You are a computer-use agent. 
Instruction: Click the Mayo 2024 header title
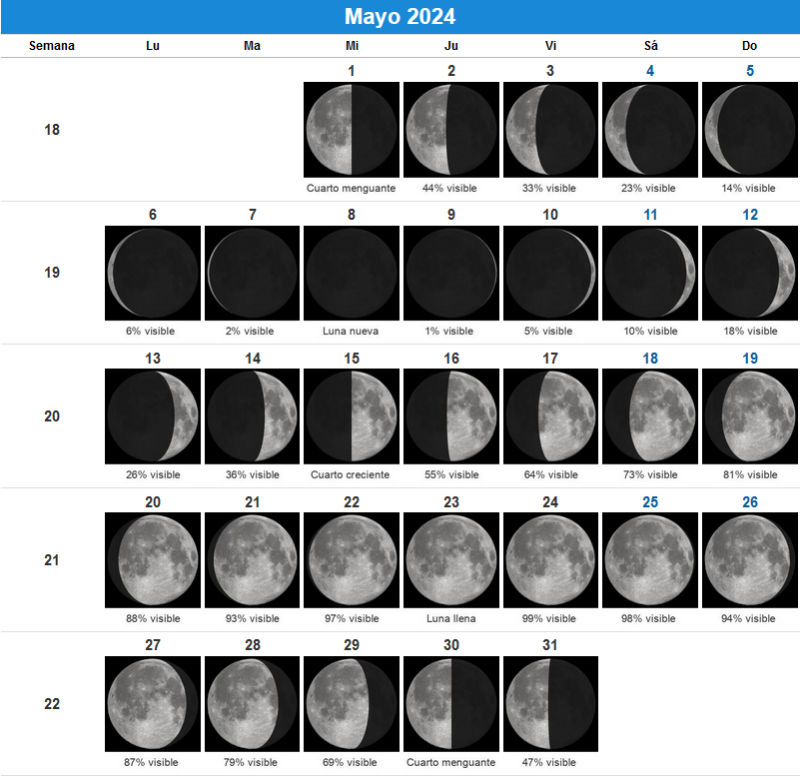coord(400,17)
